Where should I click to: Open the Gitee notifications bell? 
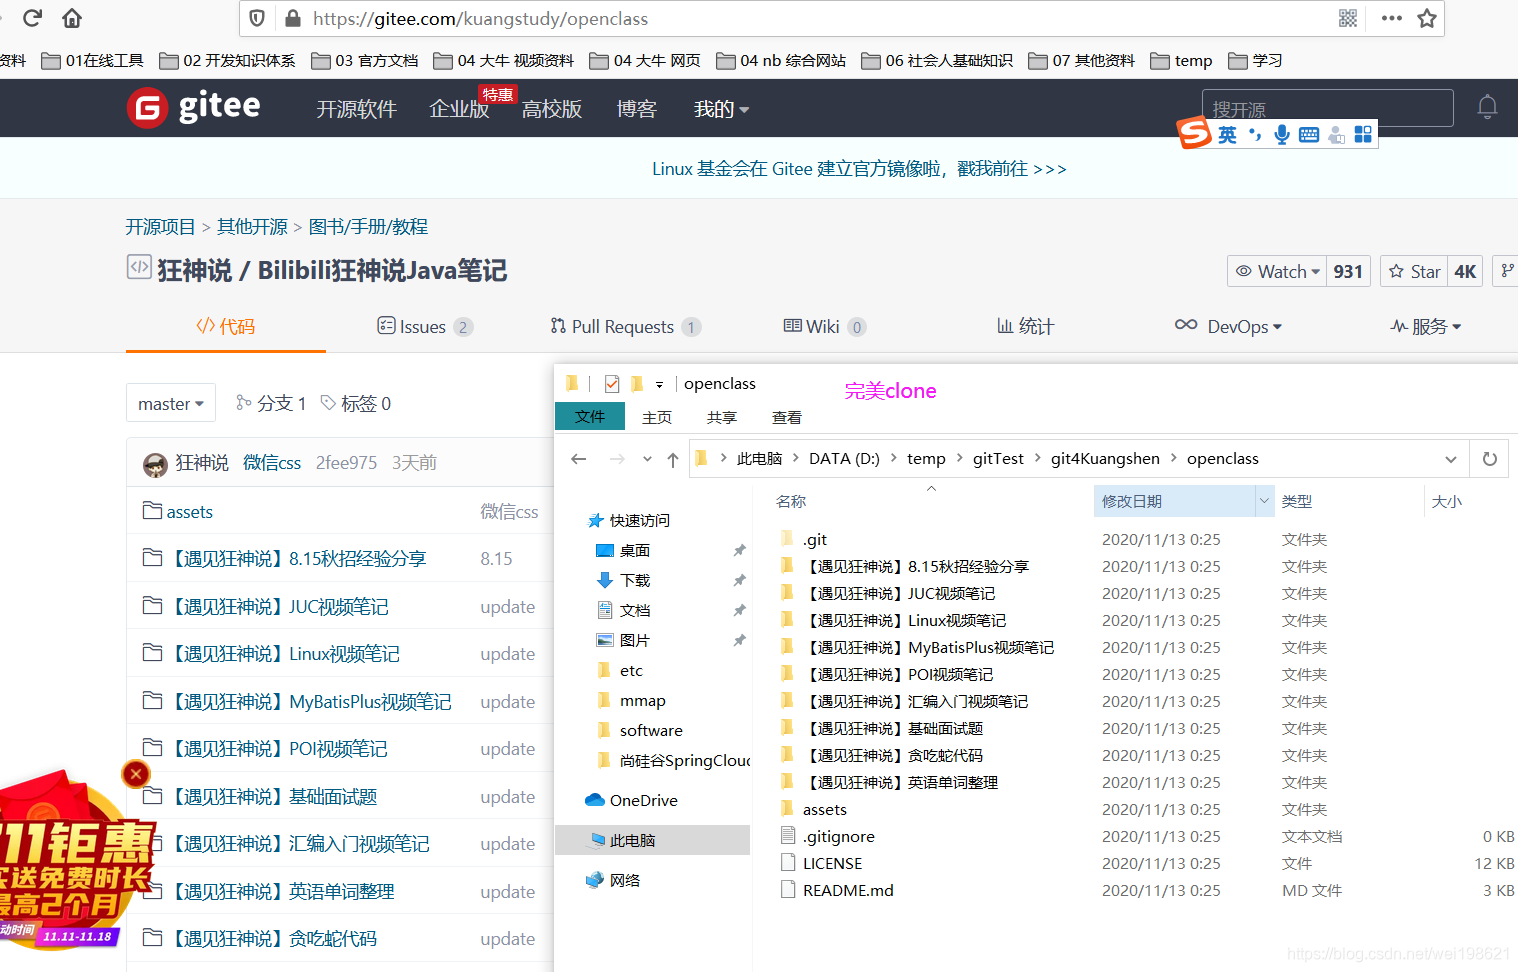tap(1487, 107)
